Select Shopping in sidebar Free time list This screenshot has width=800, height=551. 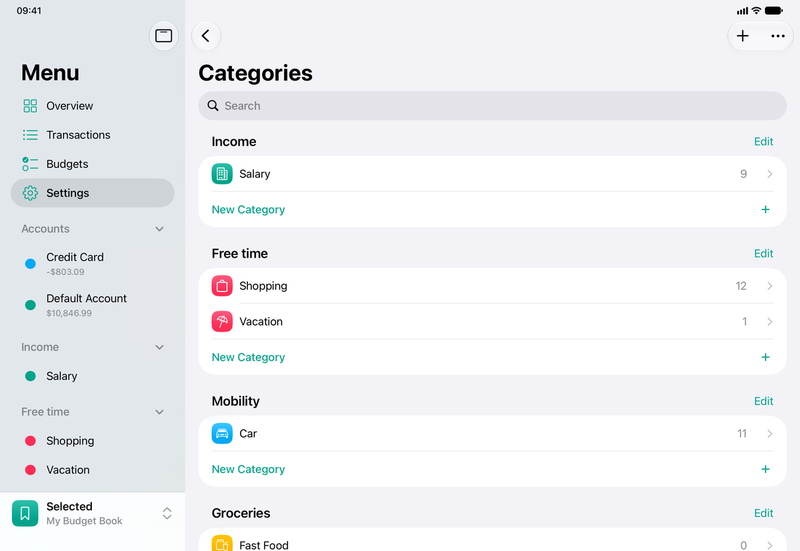point(92,441)
